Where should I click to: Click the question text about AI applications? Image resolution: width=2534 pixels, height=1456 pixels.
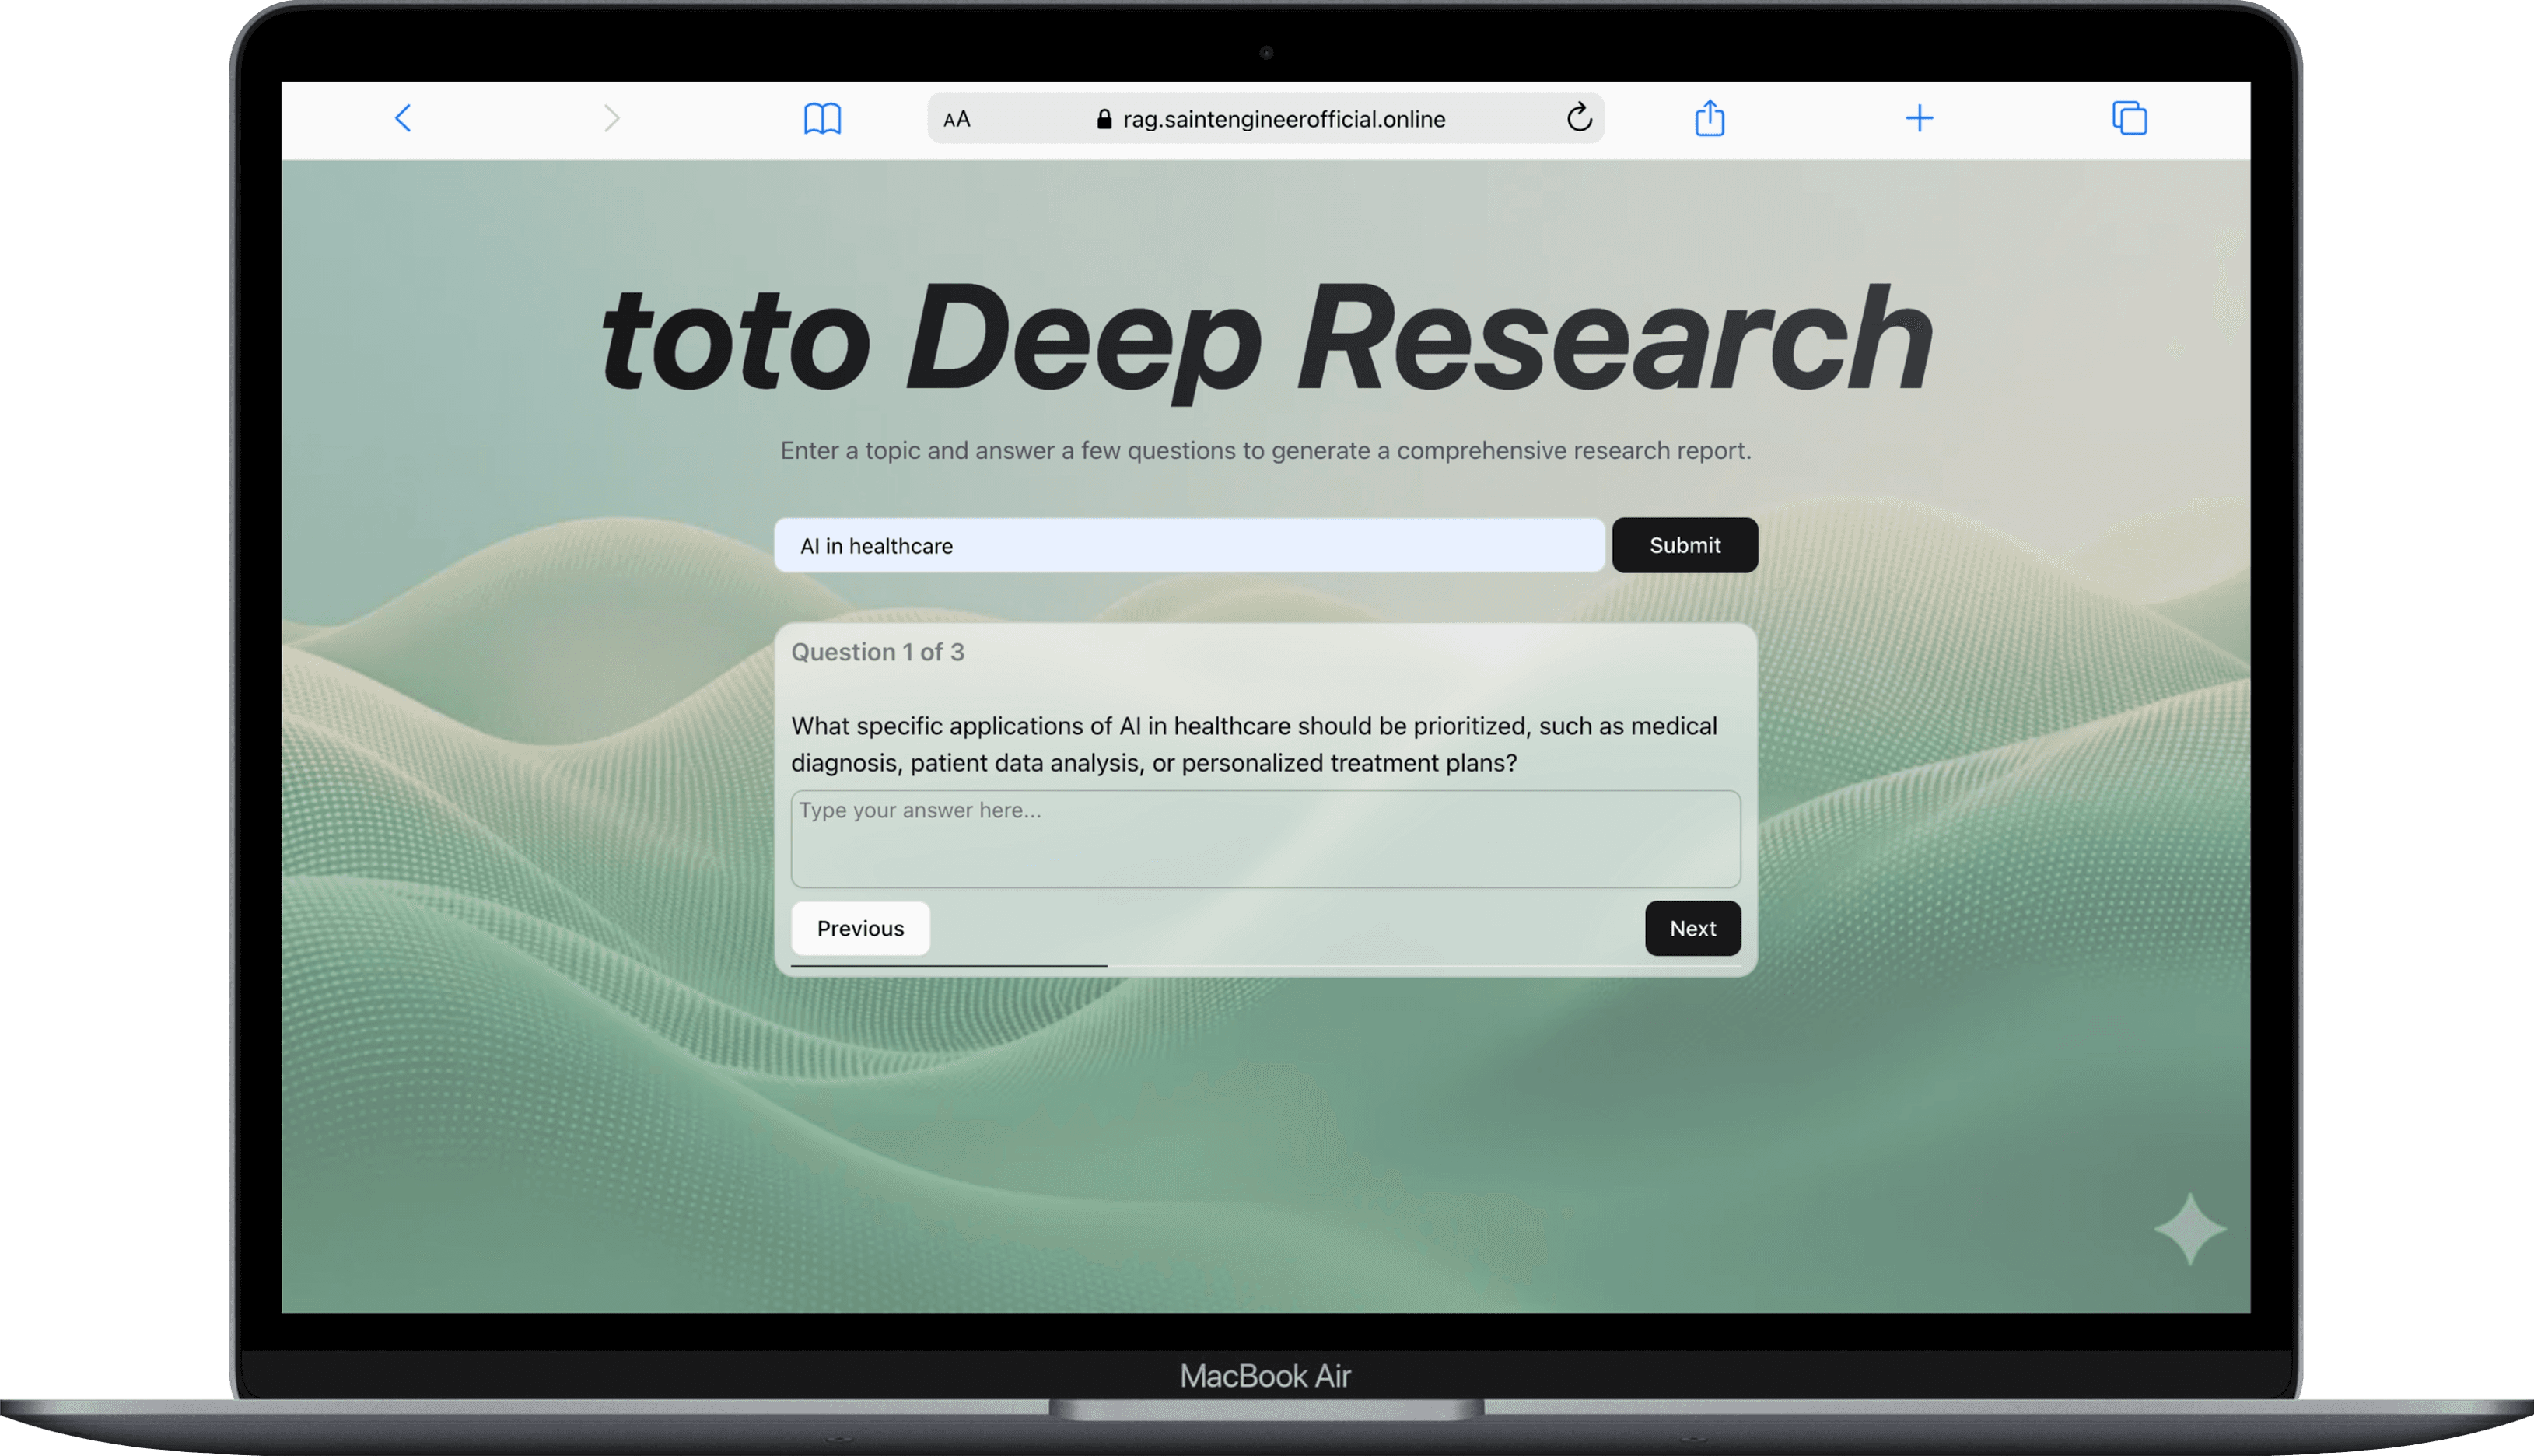tap(1252, 744)
